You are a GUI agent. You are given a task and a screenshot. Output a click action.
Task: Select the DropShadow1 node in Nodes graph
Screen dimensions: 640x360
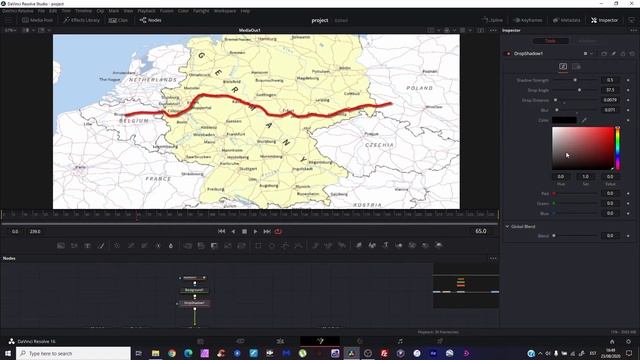tap(195, 303)
